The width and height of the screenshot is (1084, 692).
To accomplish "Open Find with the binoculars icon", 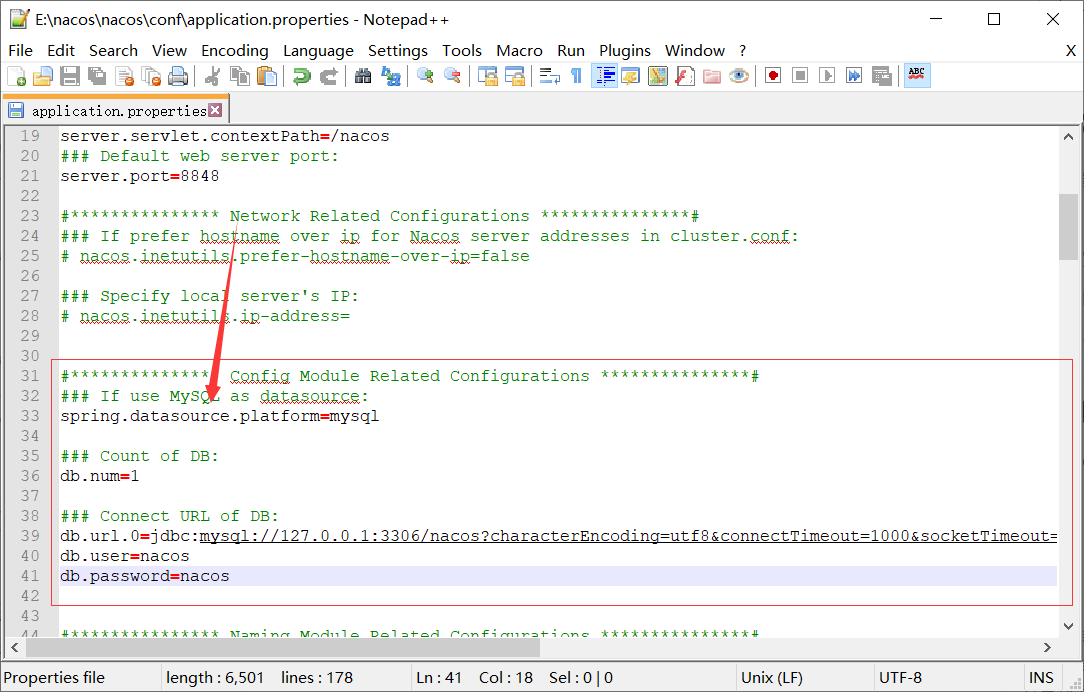I will [363, 75].
